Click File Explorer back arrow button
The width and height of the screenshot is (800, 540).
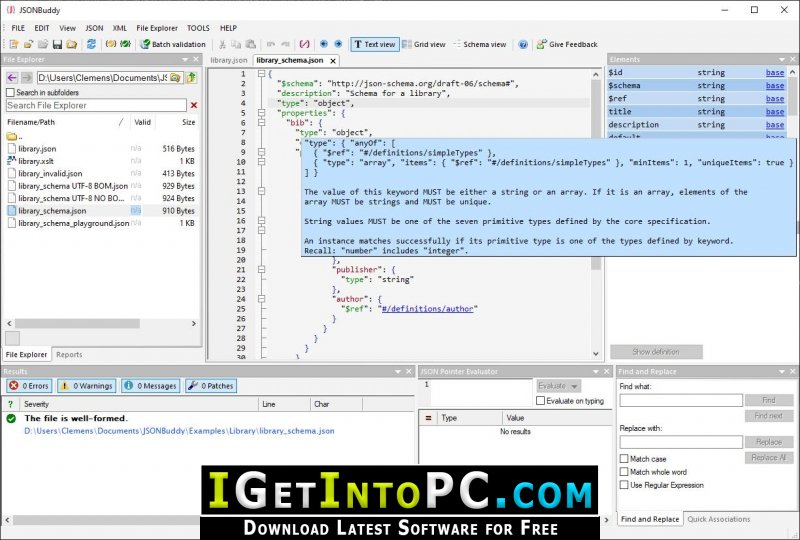pyautogui.click(x=12, y=78)
